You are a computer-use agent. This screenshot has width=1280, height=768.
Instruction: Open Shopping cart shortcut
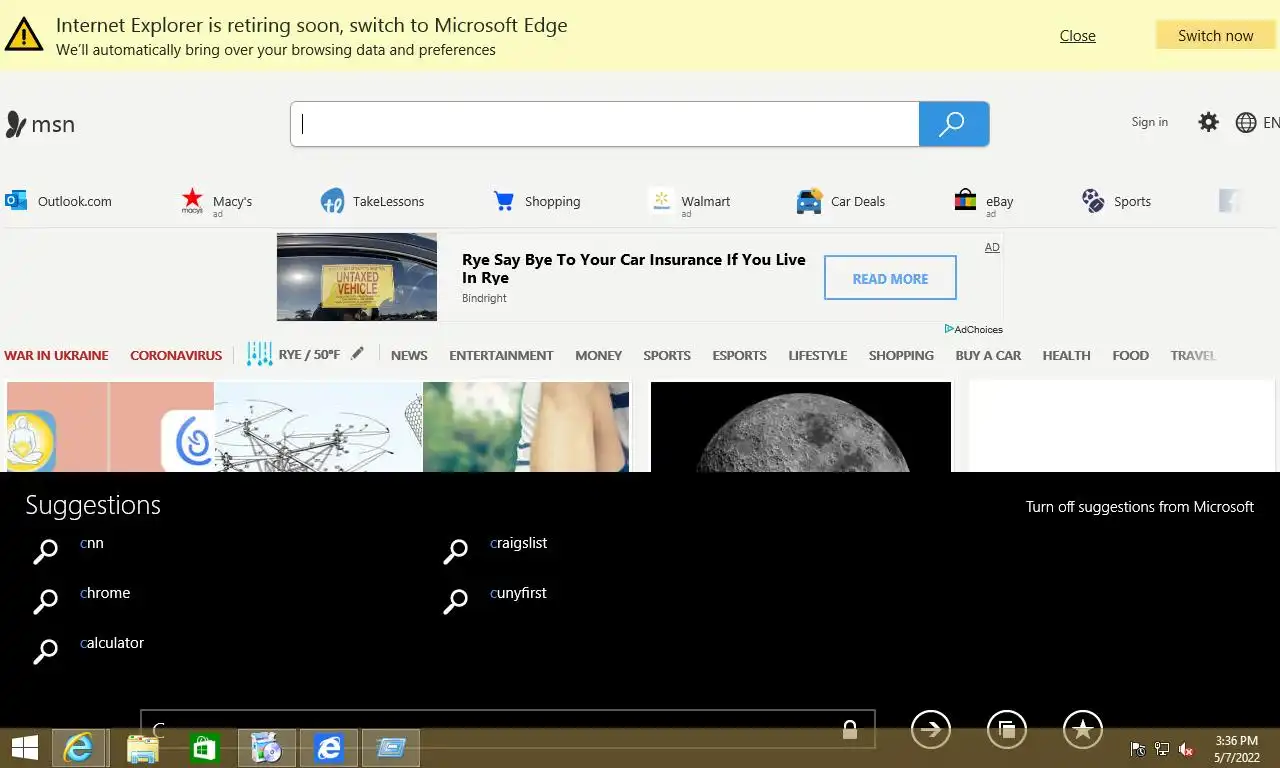tap(504, 201)
